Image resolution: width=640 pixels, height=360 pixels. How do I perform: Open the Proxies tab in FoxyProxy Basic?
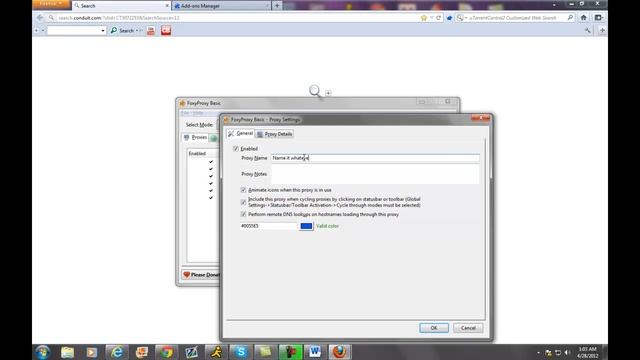click(196, 138)
